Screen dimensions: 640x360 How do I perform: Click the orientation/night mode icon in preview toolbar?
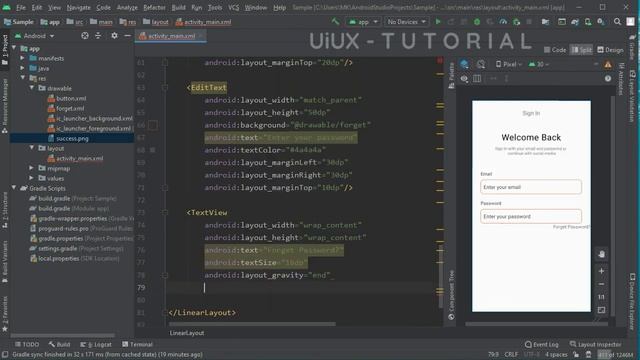481,64
